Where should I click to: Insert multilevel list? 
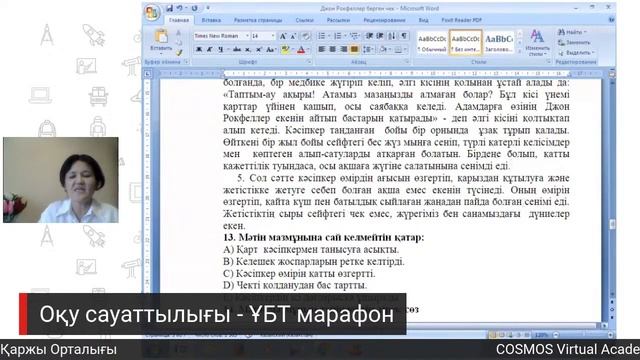pos(354,36)
